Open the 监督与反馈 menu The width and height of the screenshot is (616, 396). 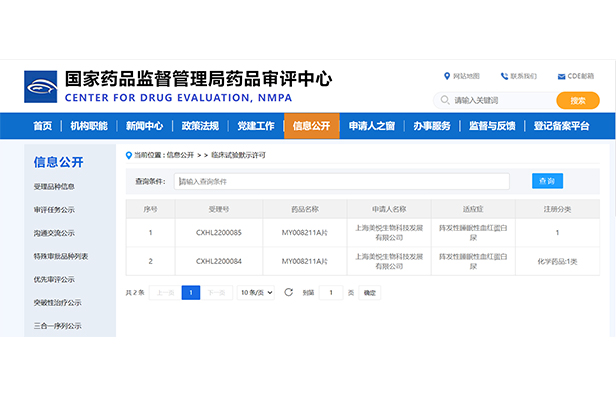coord(492,126)
